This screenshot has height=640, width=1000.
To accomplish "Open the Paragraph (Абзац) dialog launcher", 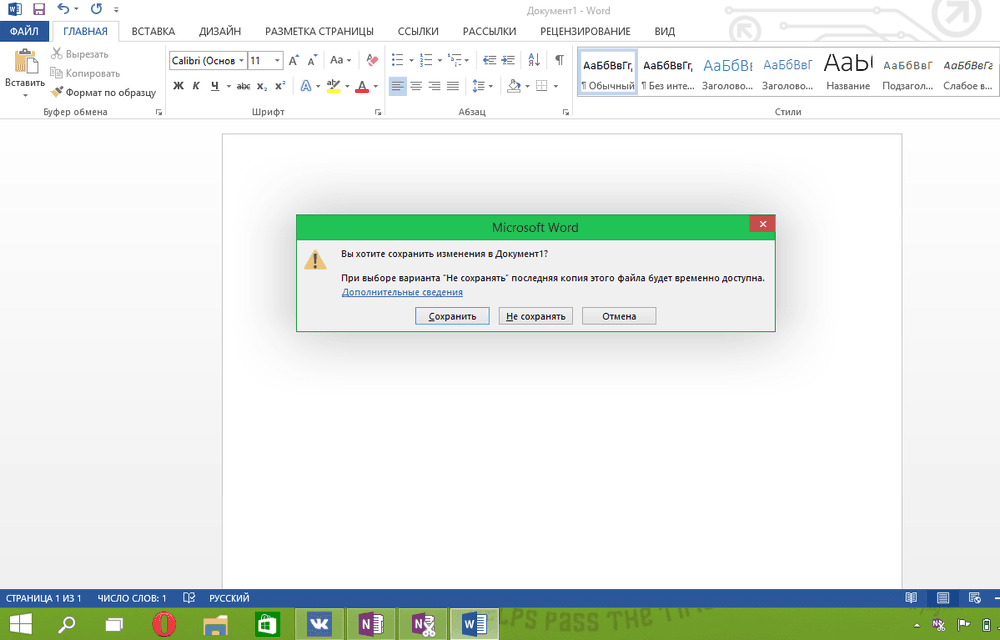I will [x=566, y=112].
